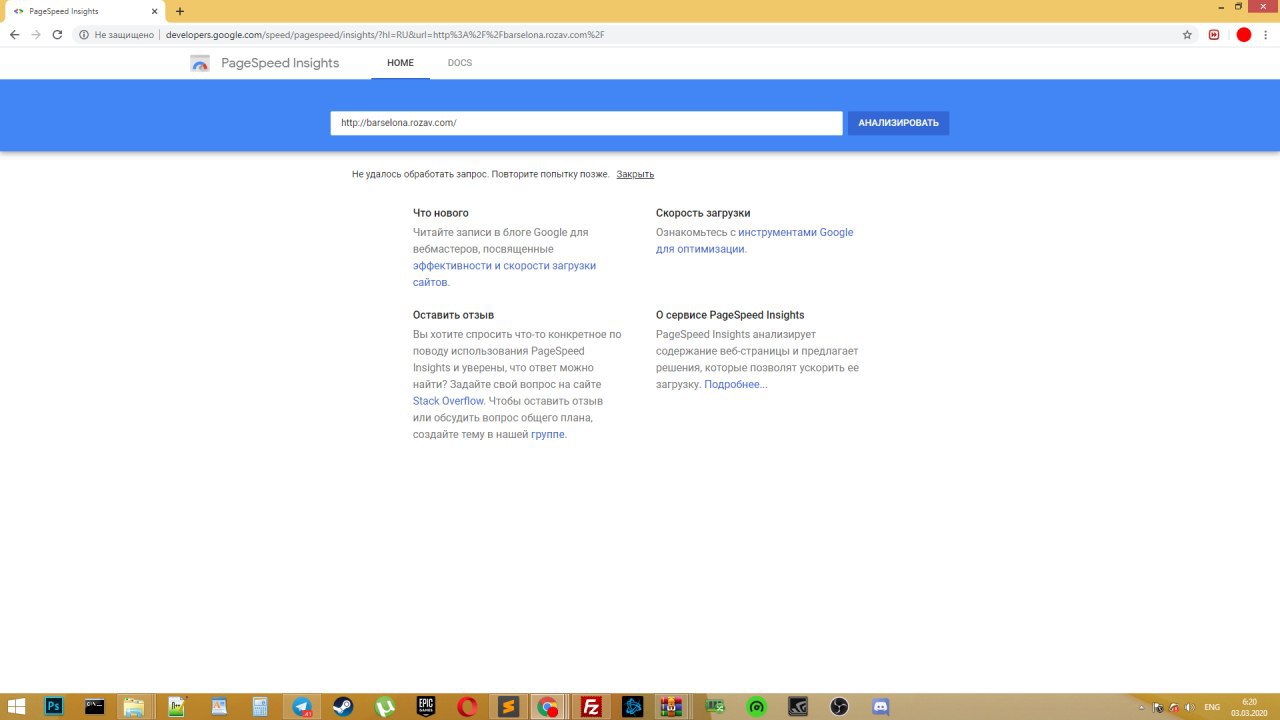Viewport: 1280px width, 720px height.
Task: Dismiss the error via the Закрыть link
Action: point(635,174)
